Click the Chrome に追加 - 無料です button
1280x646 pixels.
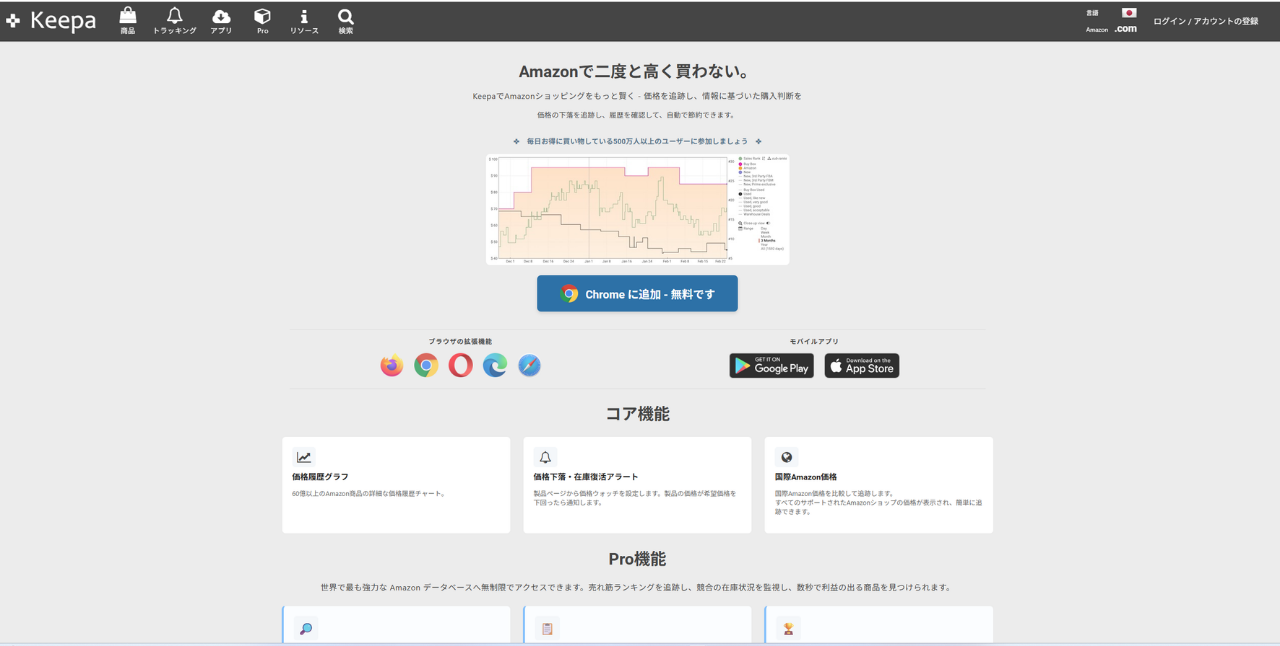click(637, 294)
